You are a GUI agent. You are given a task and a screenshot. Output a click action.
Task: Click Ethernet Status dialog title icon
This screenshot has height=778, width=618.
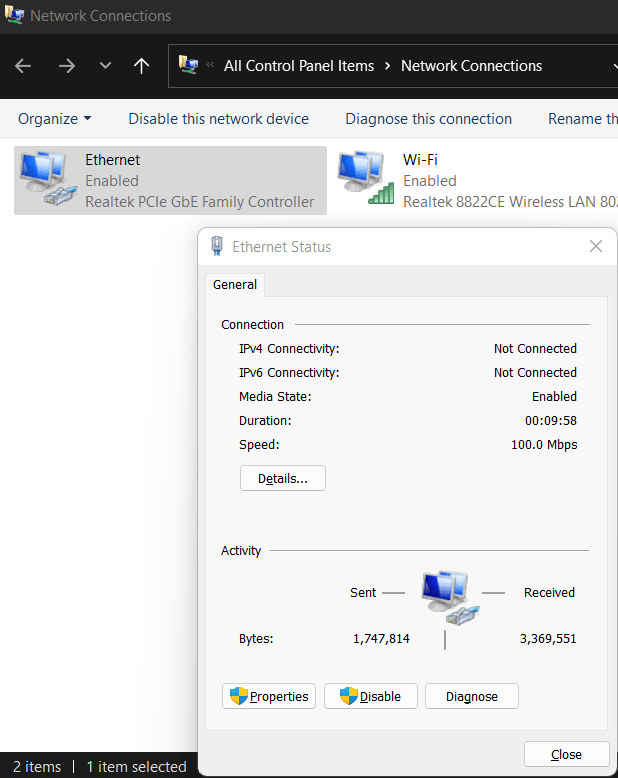pyautogui.click(x=217, y=246)
